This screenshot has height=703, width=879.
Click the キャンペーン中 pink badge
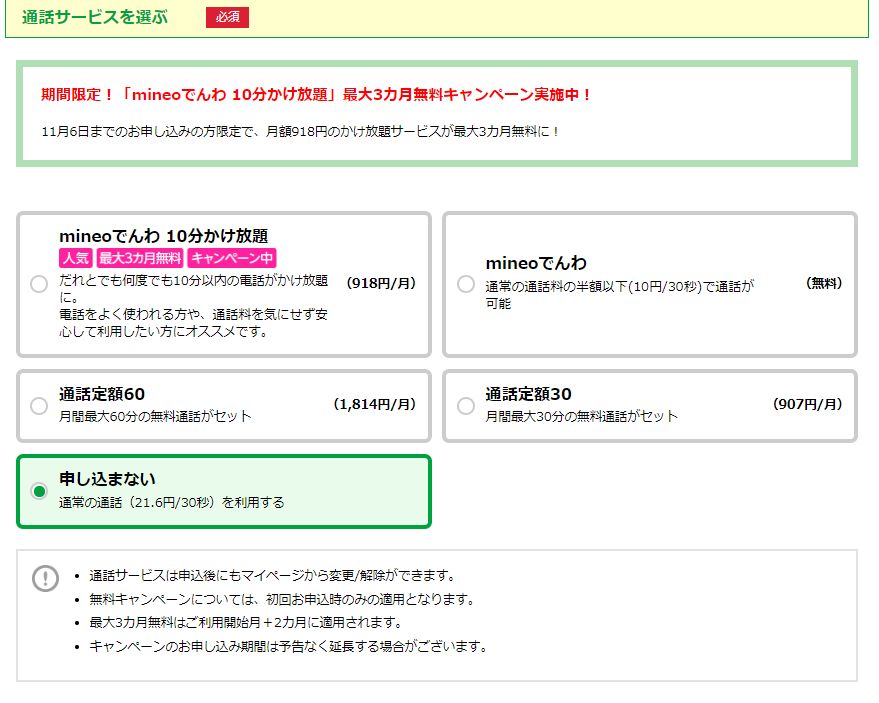[x=232, y=258]
